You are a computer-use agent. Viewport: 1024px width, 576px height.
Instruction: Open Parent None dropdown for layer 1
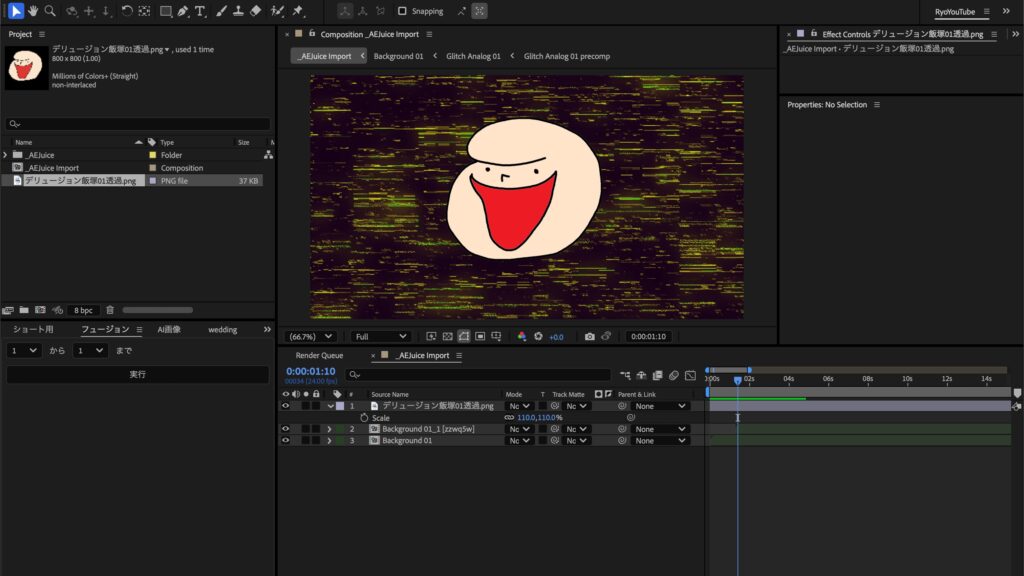point(660,406)
